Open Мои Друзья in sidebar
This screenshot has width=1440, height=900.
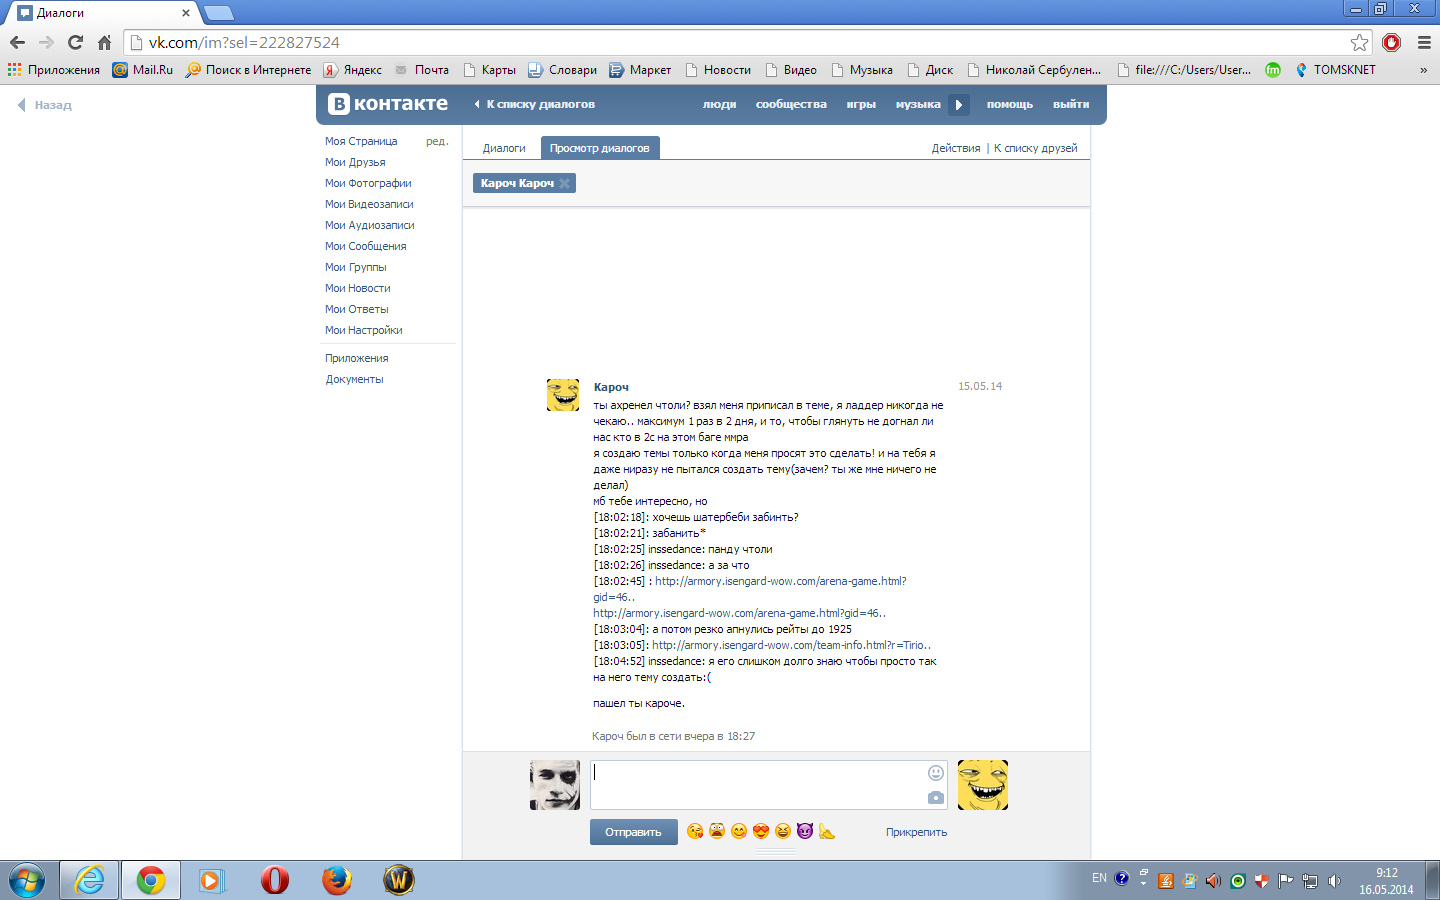(355, 162)
